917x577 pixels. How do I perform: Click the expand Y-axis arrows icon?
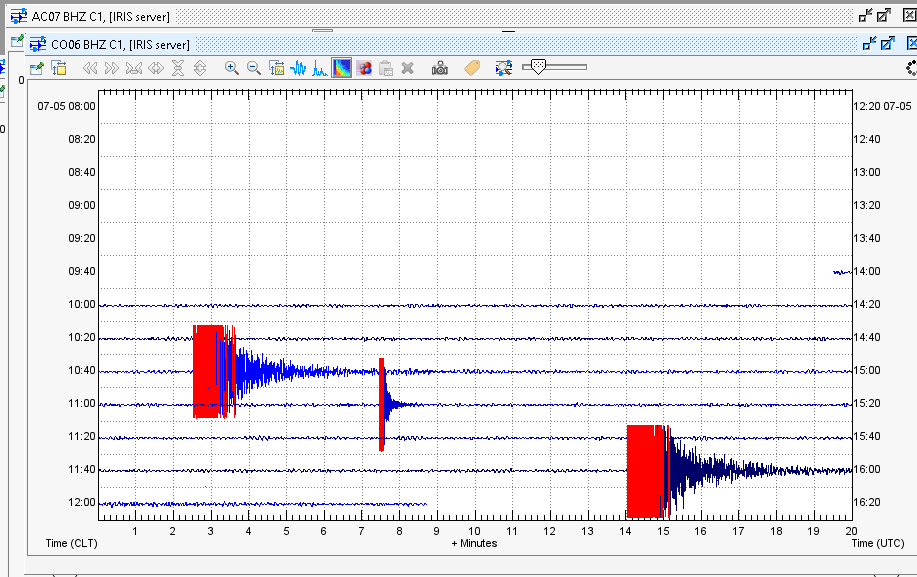(200, 68)
